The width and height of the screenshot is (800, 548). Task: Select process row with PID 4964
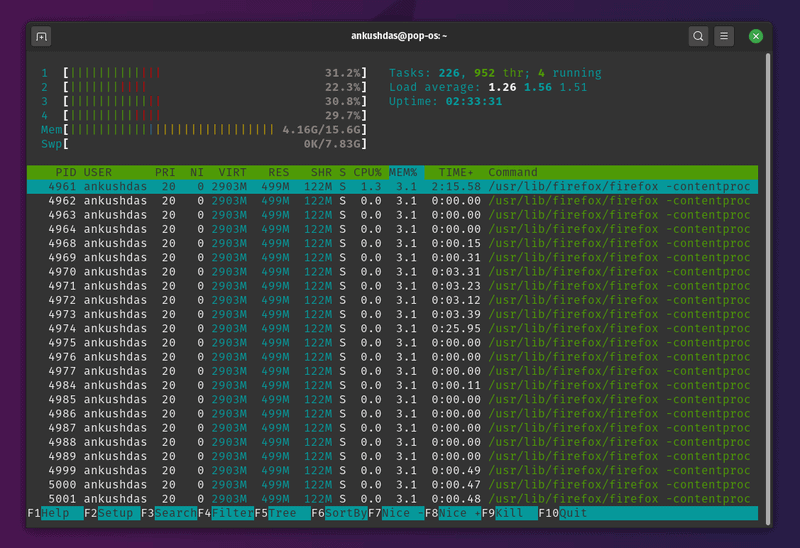[392, 229]
